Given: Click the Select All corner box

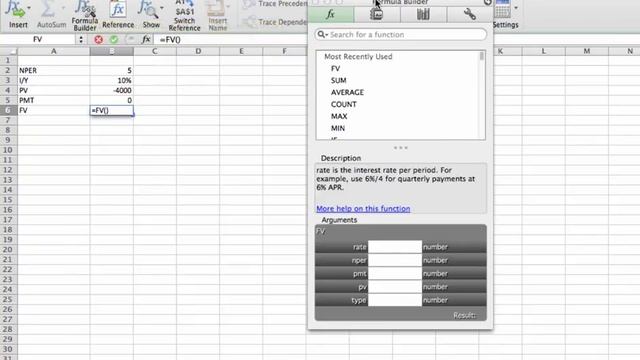Looking at the screenshot, I should pos(9,51).
